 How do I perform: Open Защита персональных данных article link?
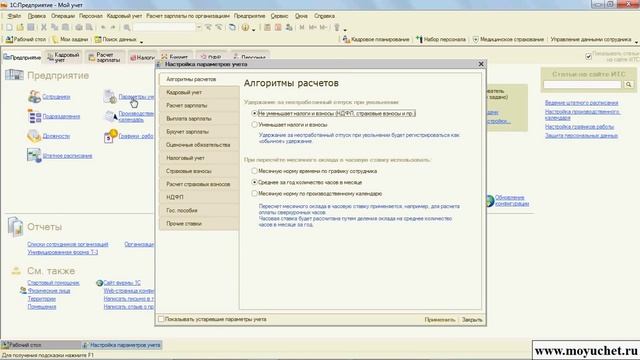tap(581, 136)
